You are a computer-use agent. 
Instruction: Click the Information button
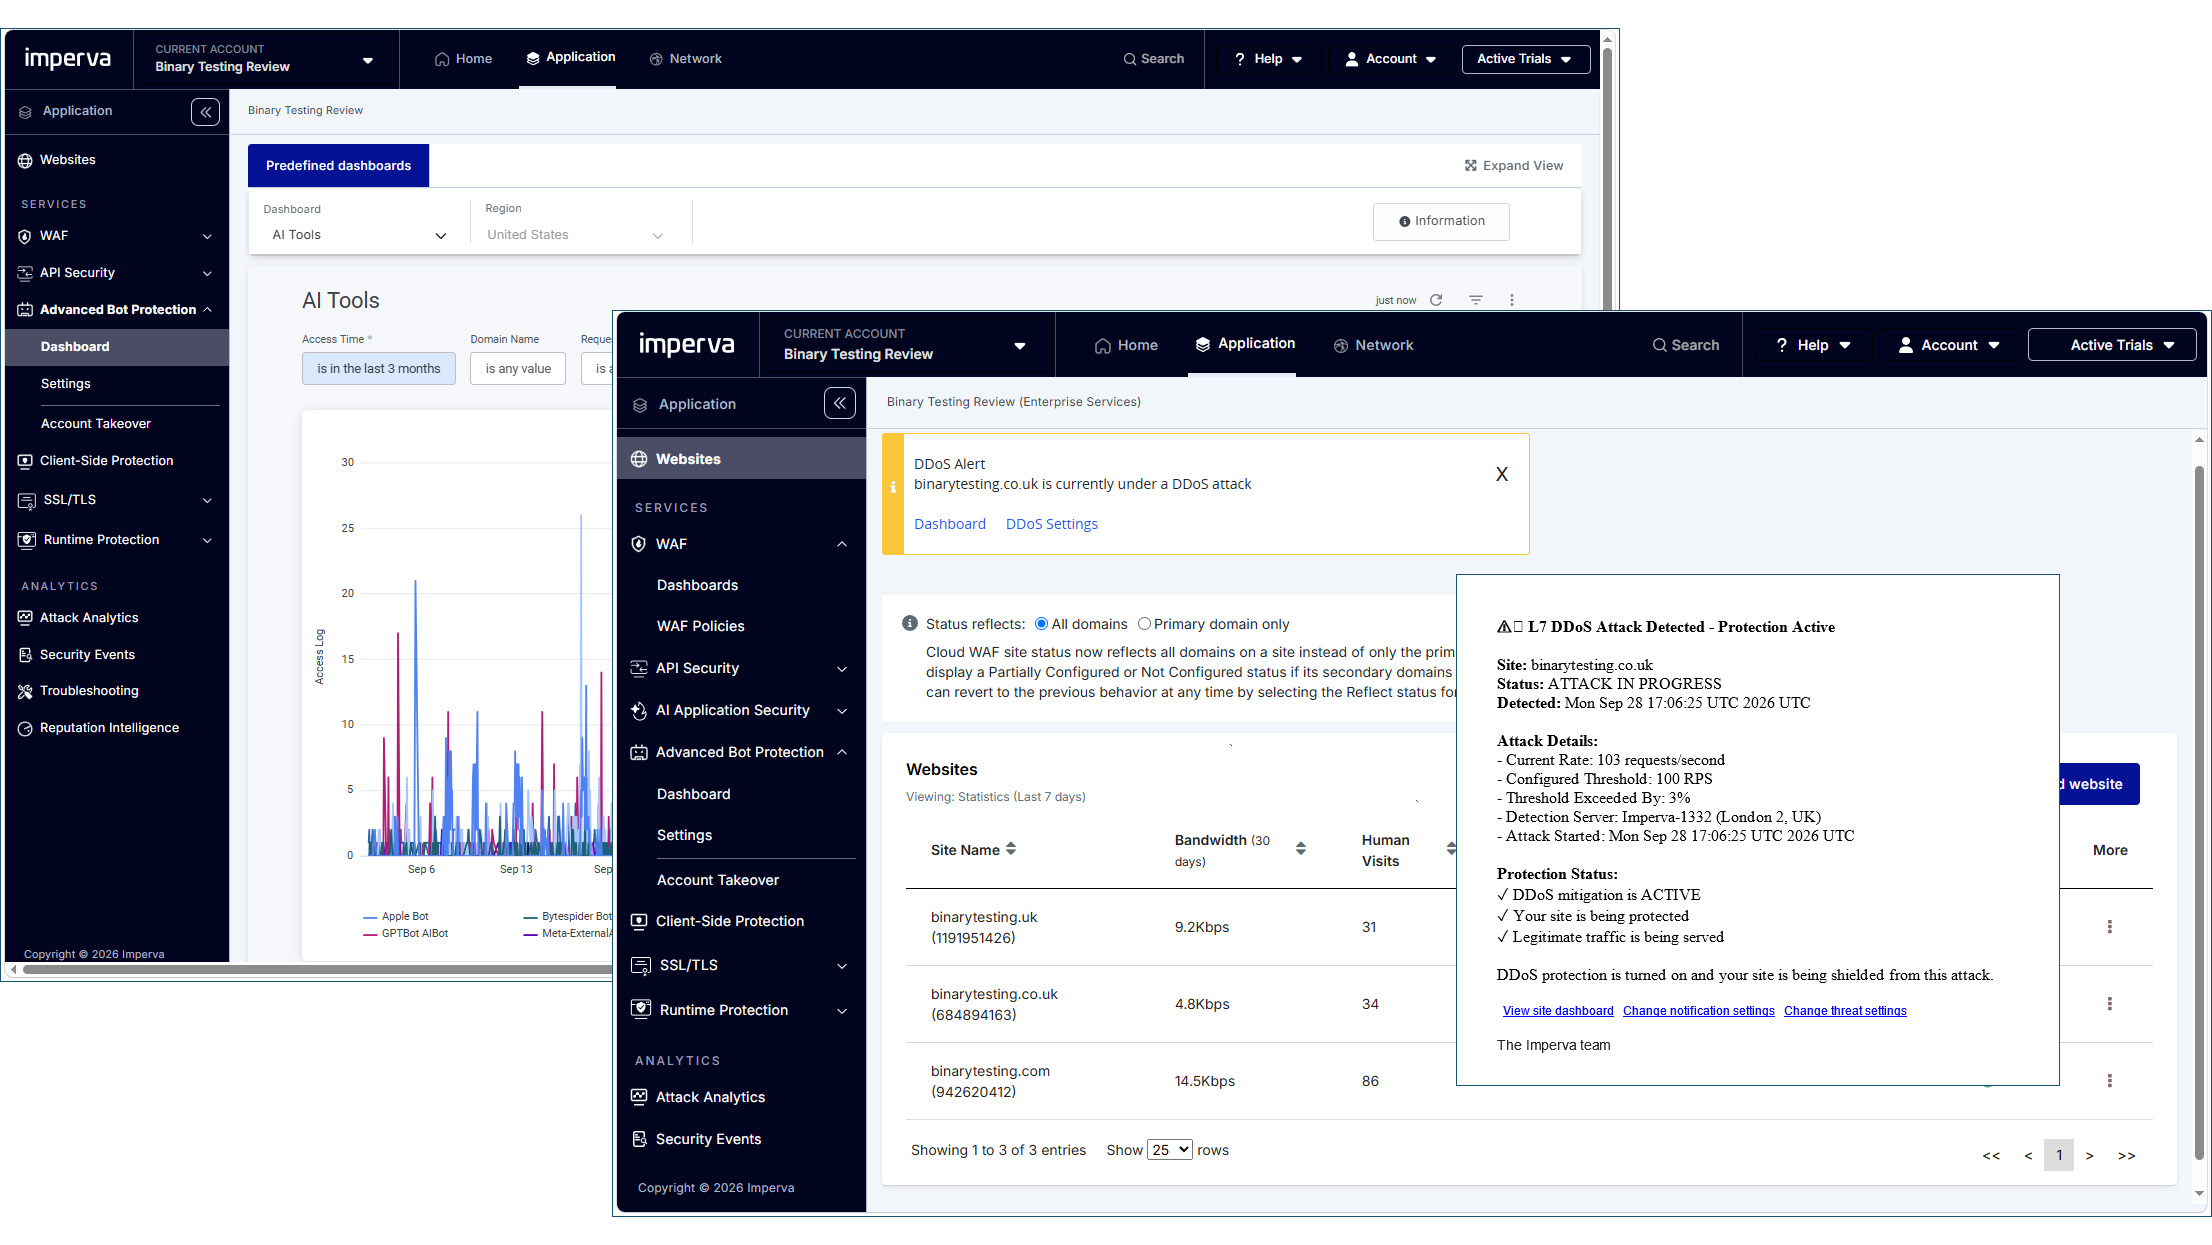coord(1440,221)
